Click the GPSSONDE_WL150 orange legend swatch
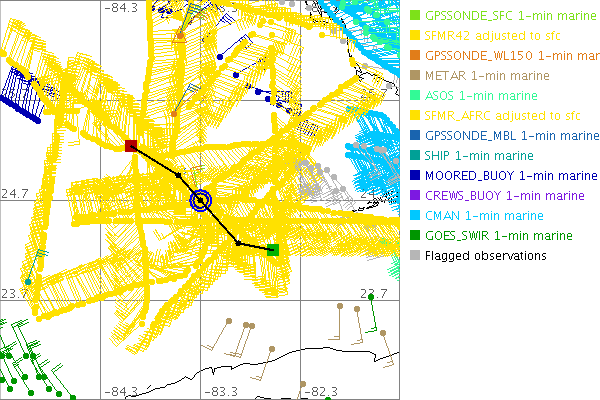The height and width of the screenshot is (400, 600). (x=415, y=56)
